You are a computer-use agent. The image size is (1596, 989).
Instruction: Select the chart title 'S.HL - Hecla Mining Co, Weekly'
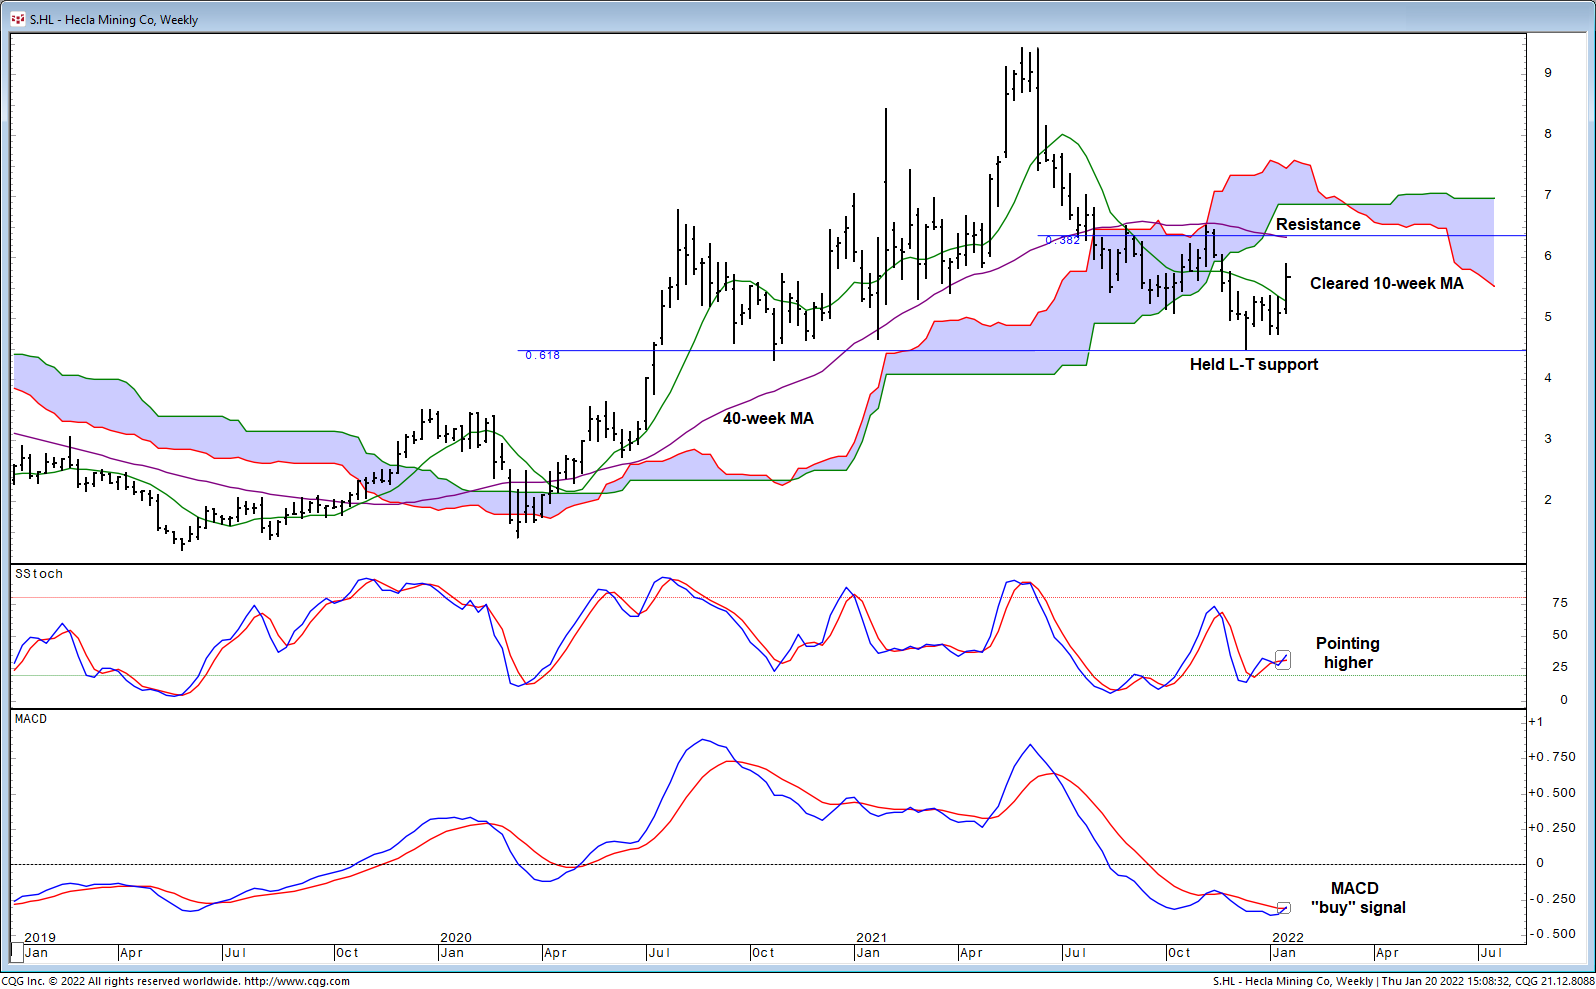tap(114, 20)
